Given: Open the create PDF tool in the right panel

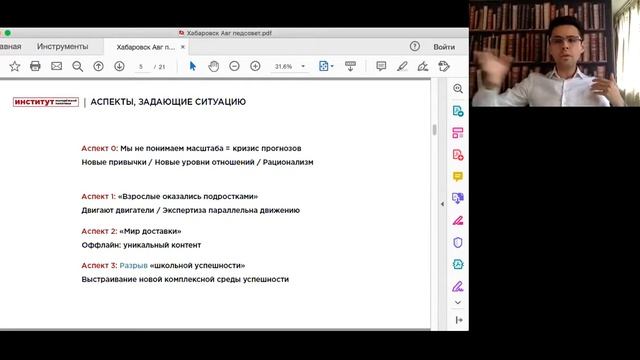Looking at the screenshot, I should (x=458, y=155).
